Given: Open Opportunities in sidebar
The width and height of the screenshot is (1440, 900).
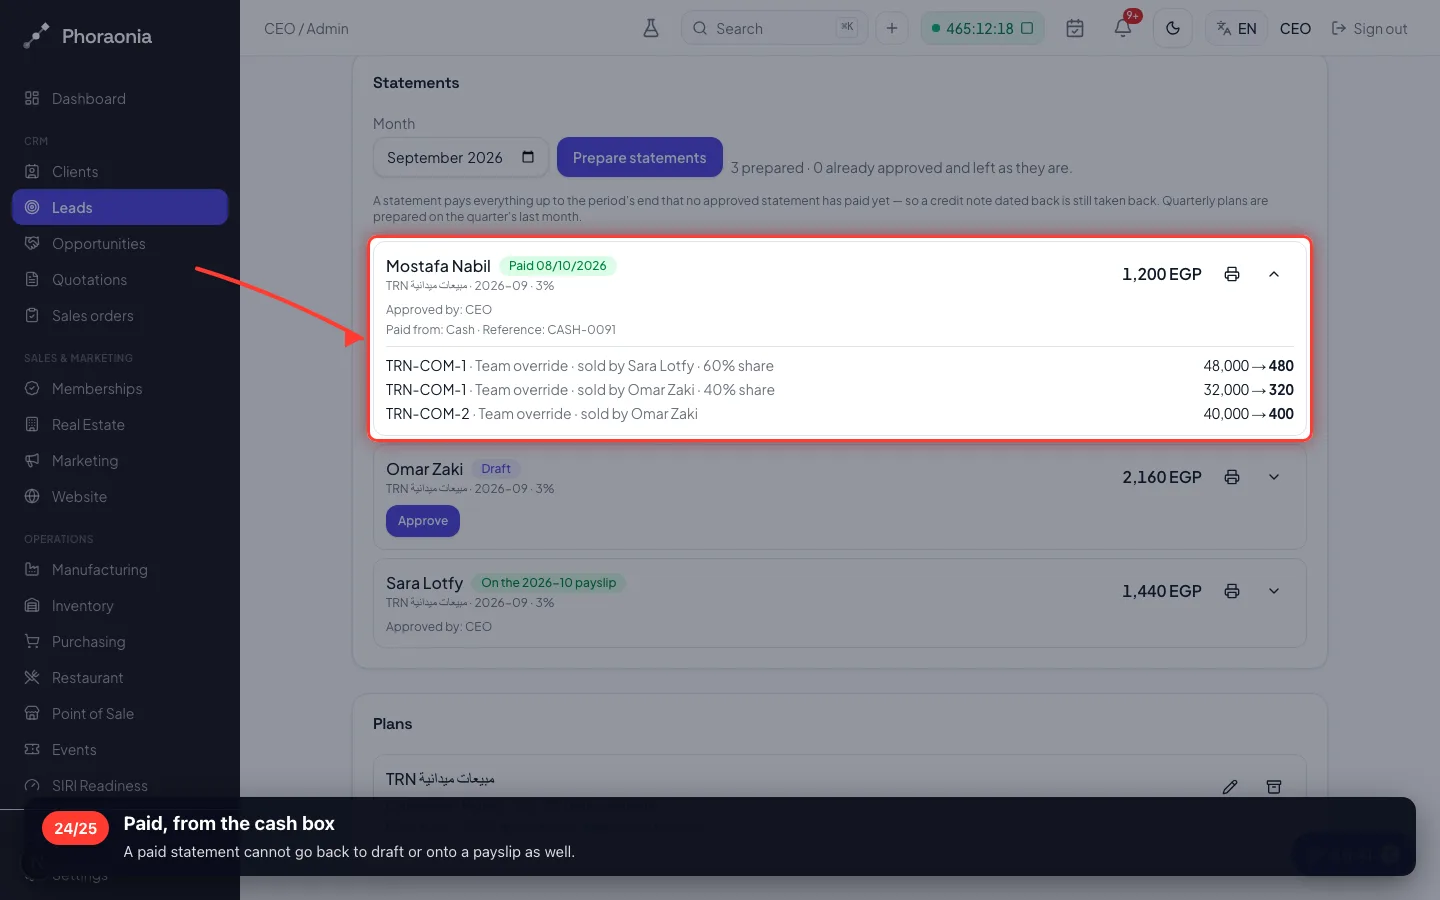Looking at the screenshot, I should tap(120, 244).
